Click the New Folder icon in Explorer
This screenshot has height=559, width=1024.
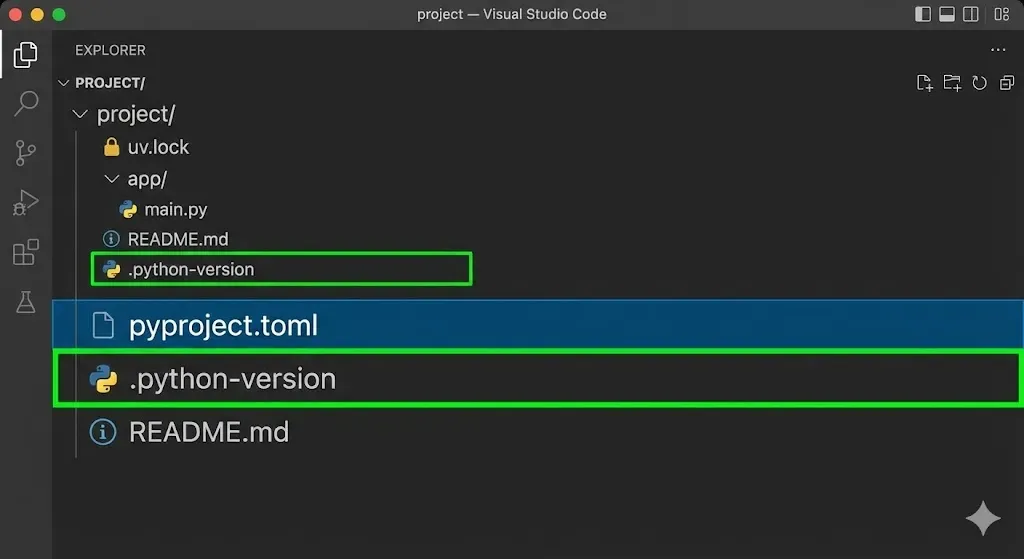[952, 83]
